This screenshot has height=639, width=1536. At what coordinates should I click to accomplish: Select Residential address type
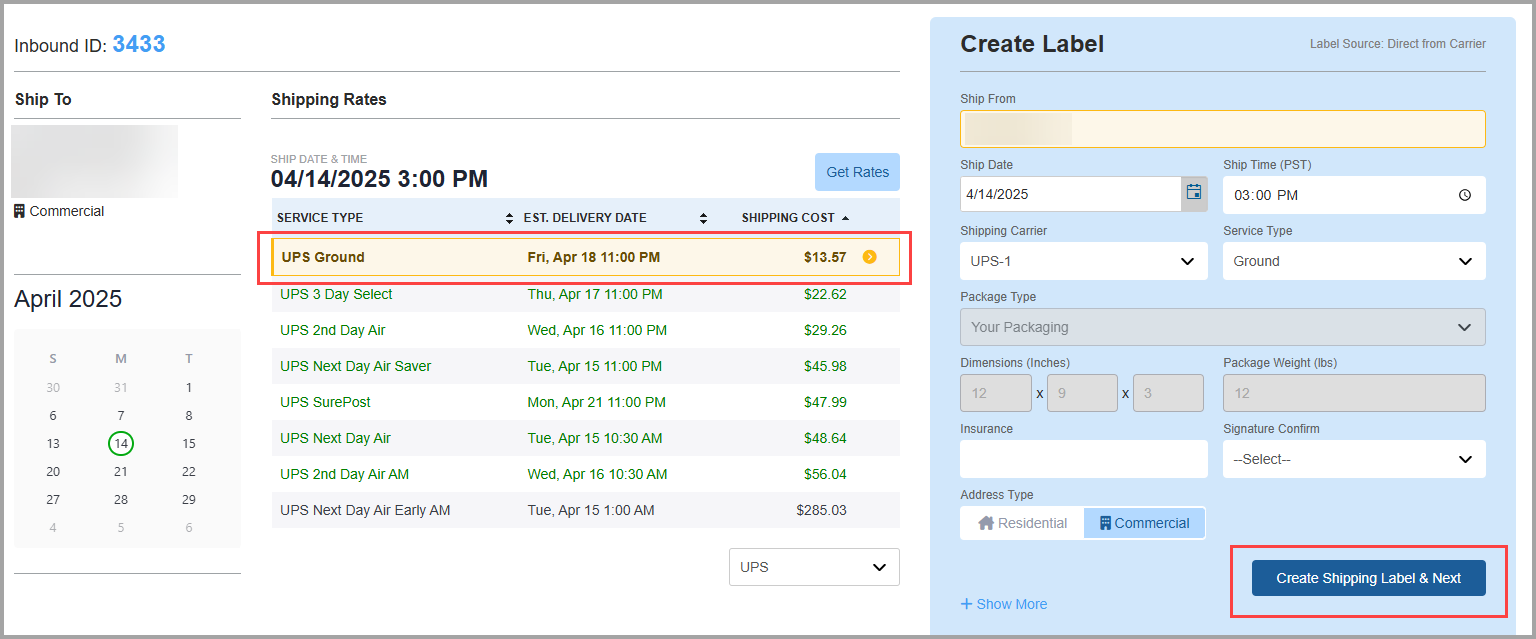pos(1022,523)
